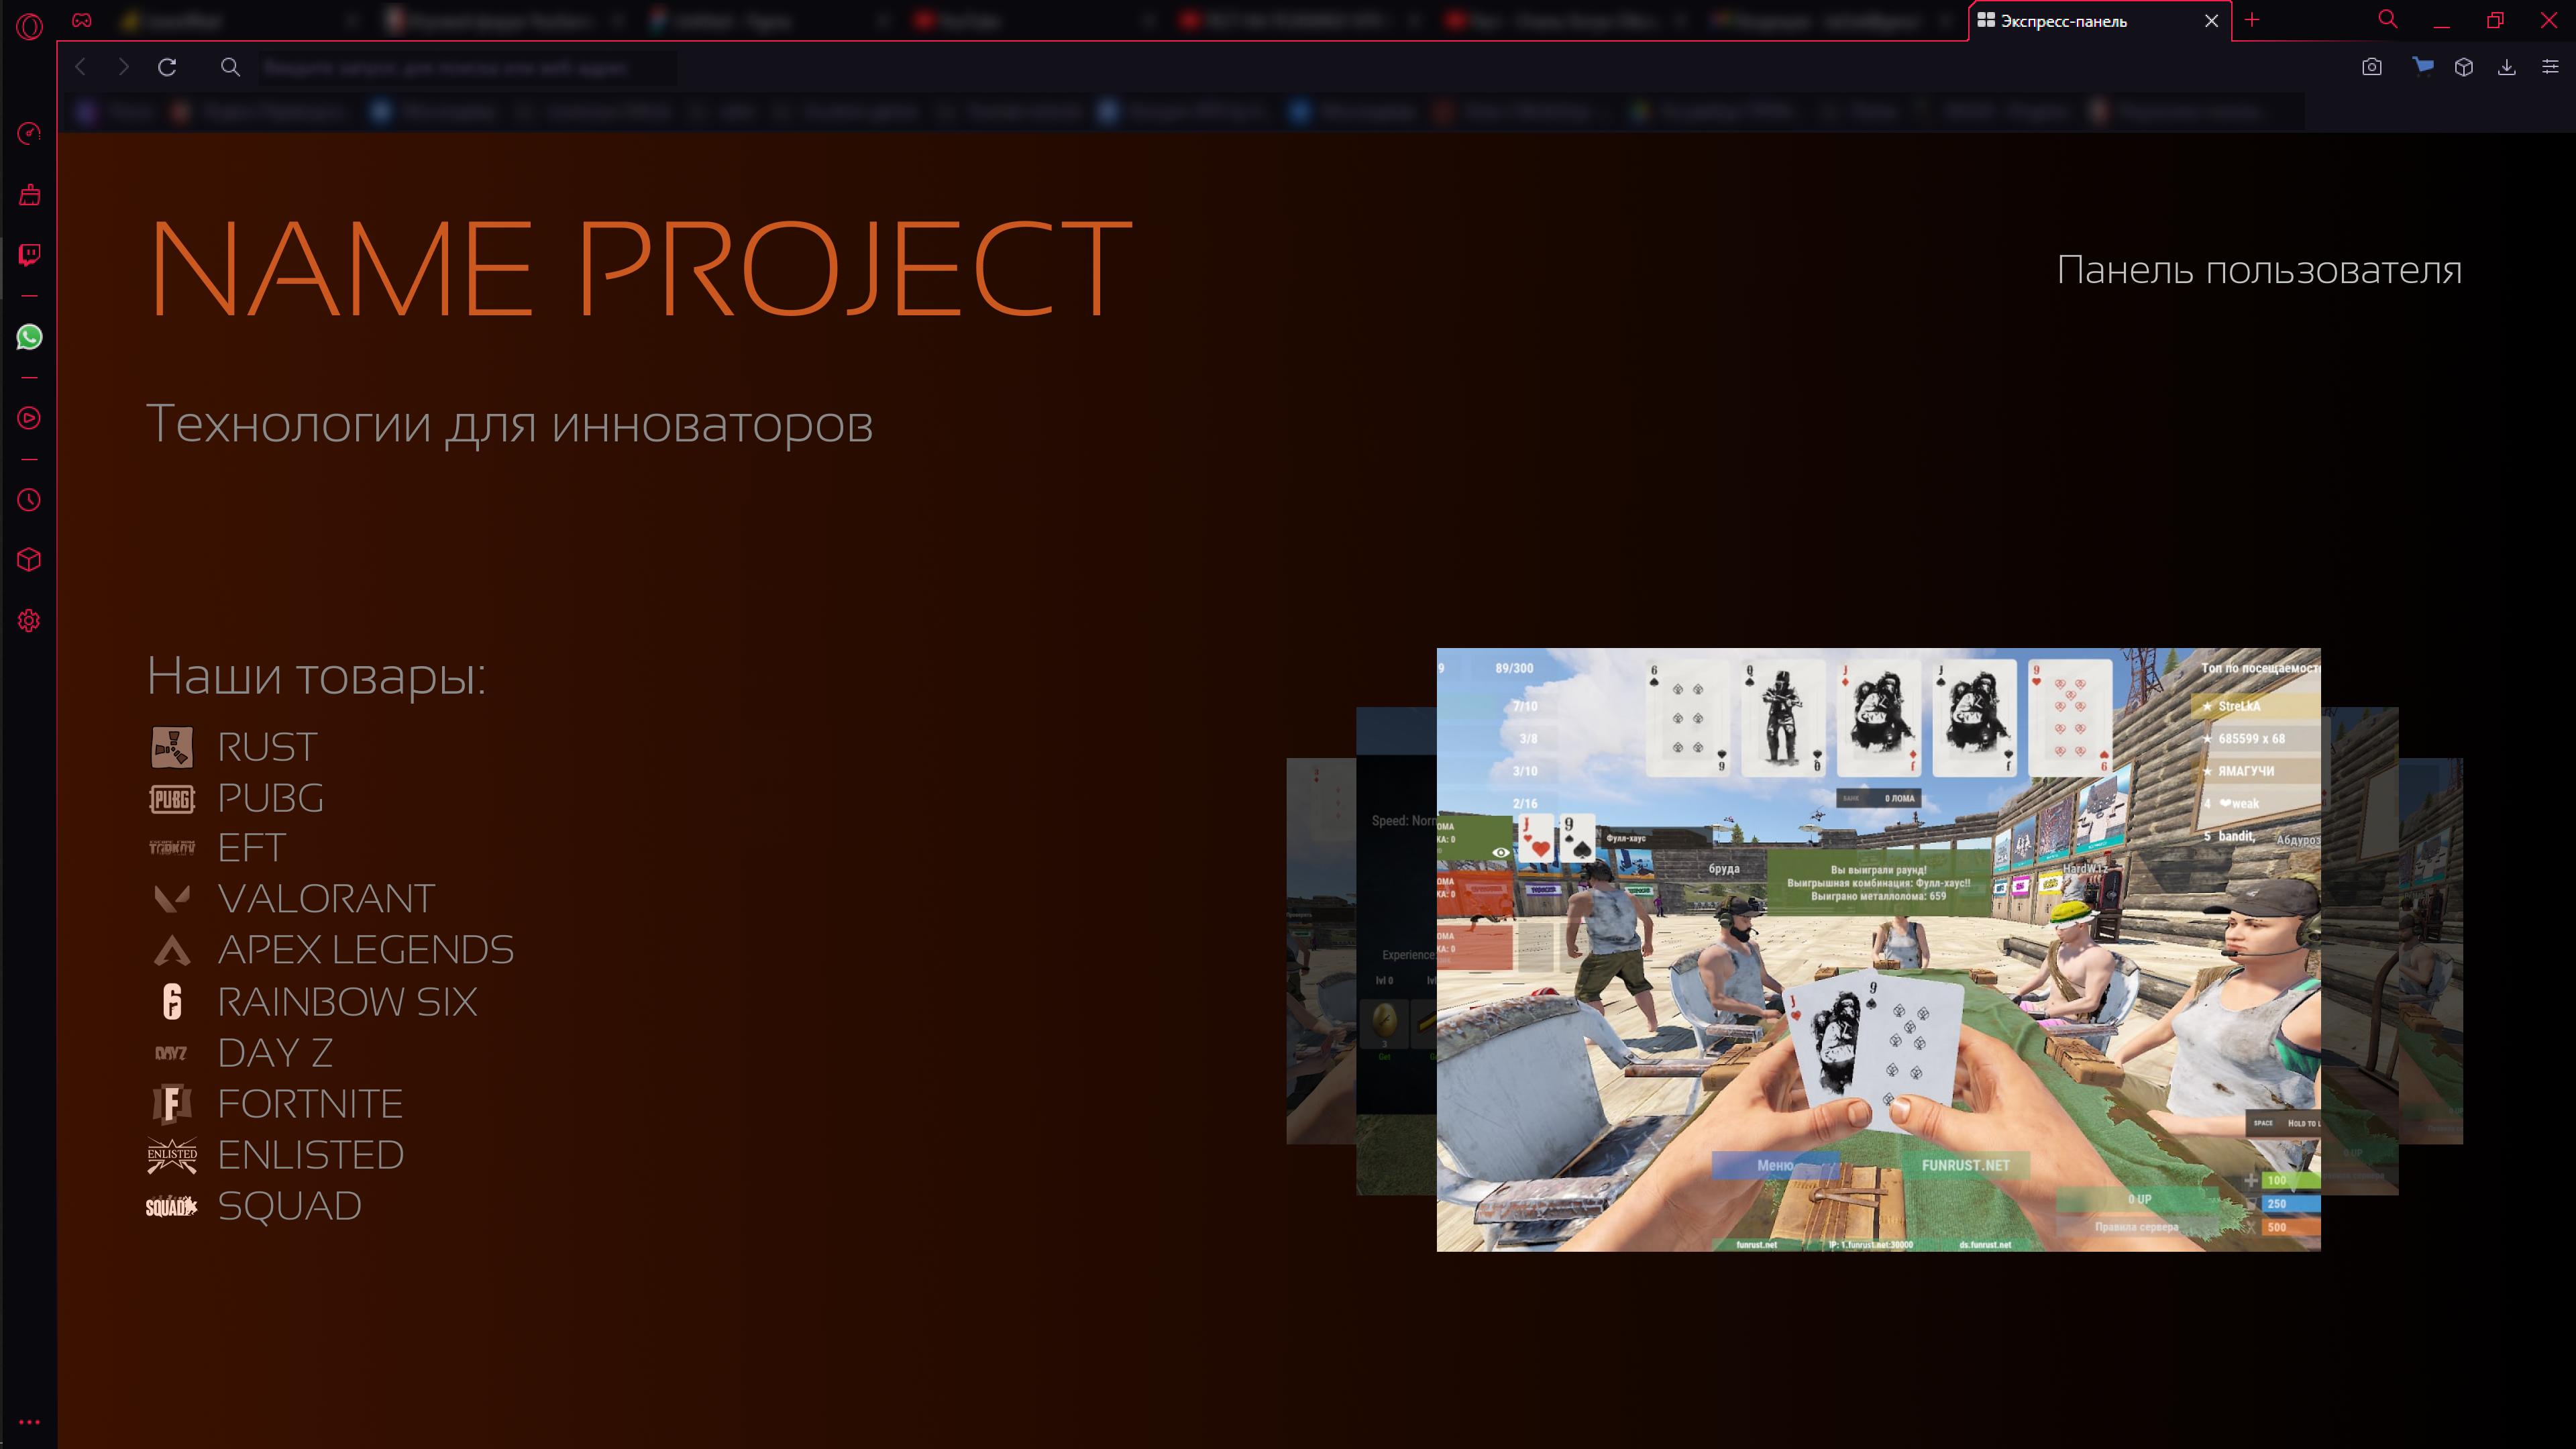Take a snapshot with the camera icon
Viewport: 2576px width, 1449px height.
point(2372,67)
